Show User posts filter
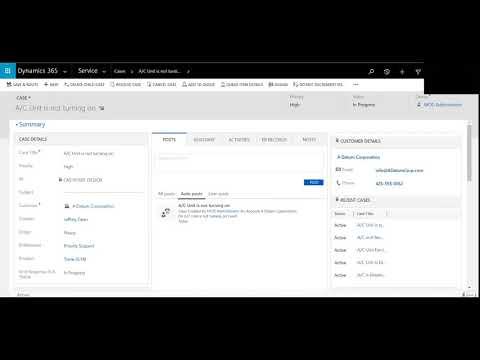480x360 pixels. [218, 194]
